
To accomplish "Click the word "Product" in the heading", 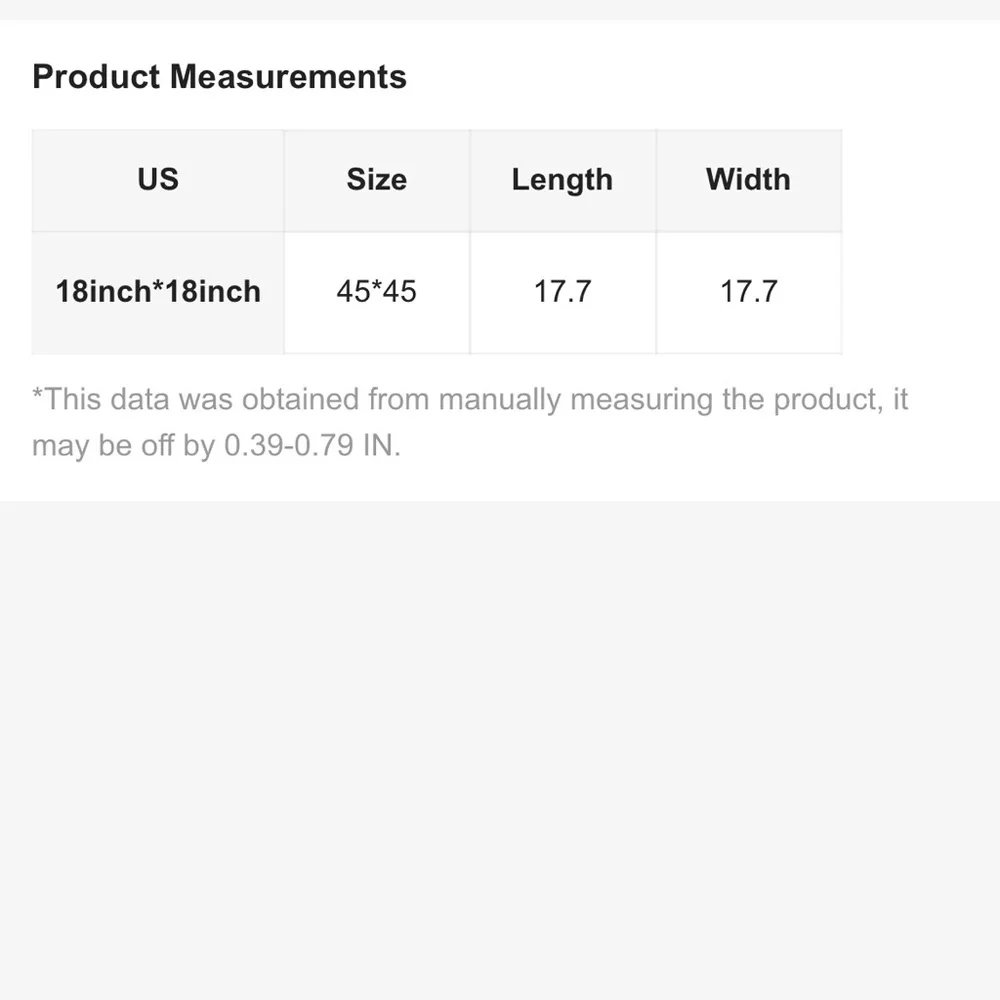I will tap(96, 77).
